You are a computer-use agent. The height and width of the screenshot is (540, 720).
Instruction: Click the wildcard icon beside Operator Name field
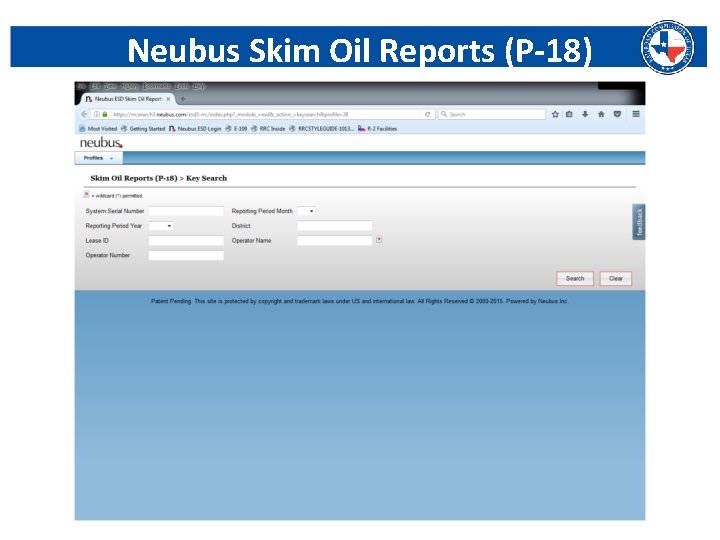click(x=379, y=240)
